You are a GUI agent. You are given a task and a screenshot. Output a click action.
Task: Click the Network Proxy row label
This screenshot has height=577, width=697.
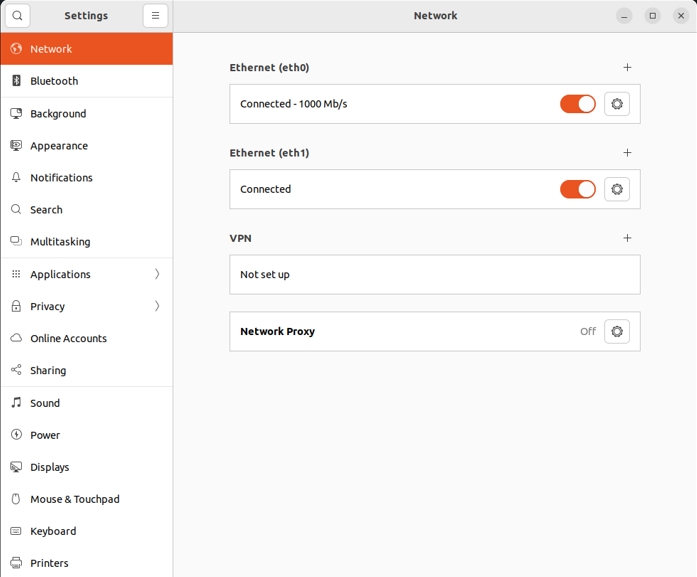(277, 332)
